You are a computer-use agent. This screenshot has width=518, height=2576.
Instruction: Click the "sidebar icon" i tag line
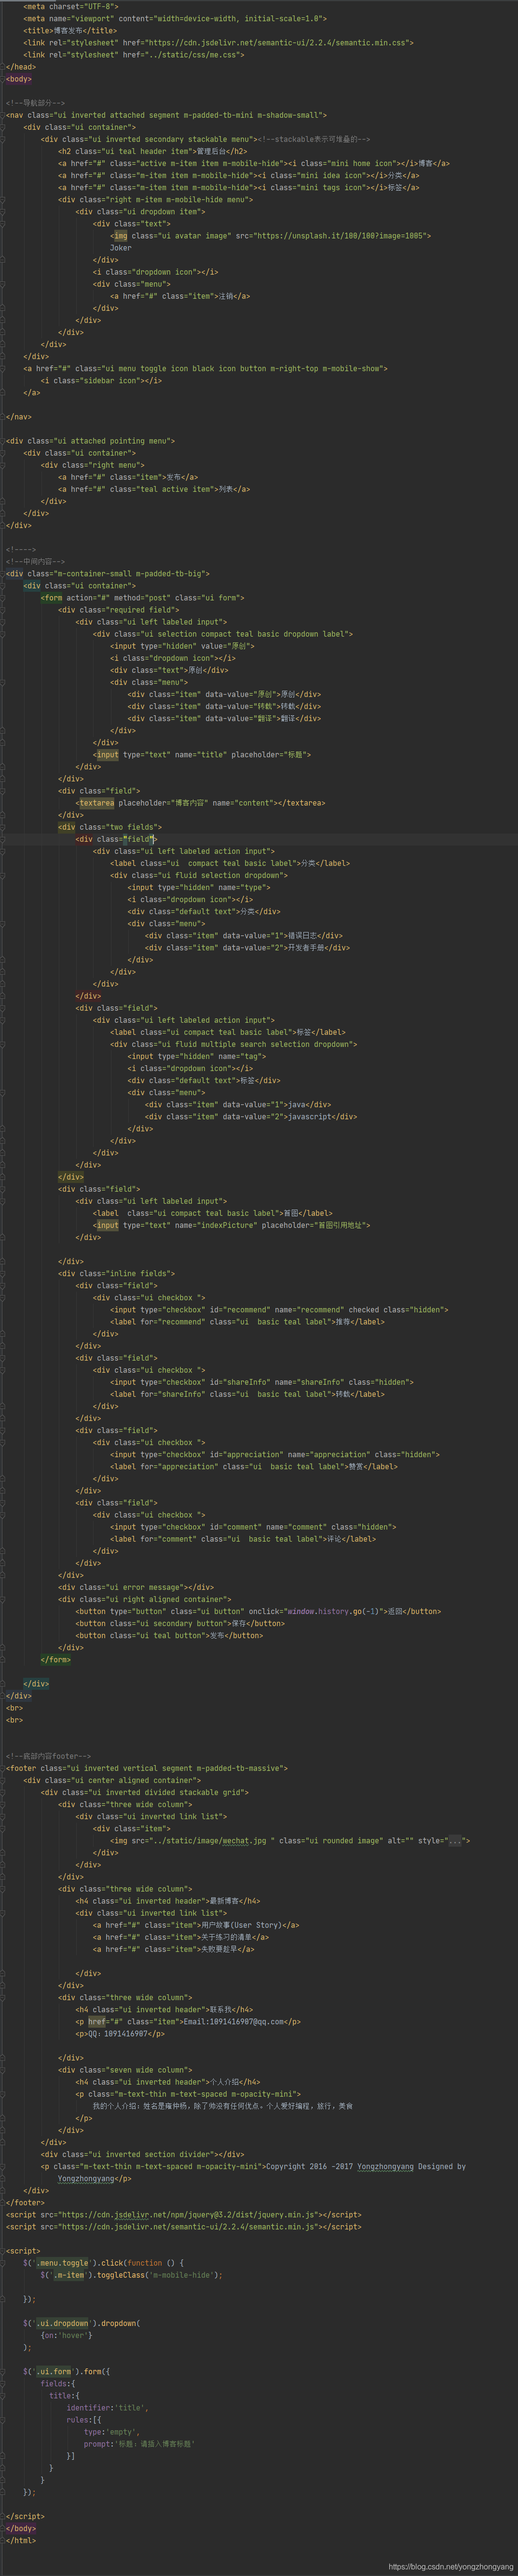tap(101, 381)
